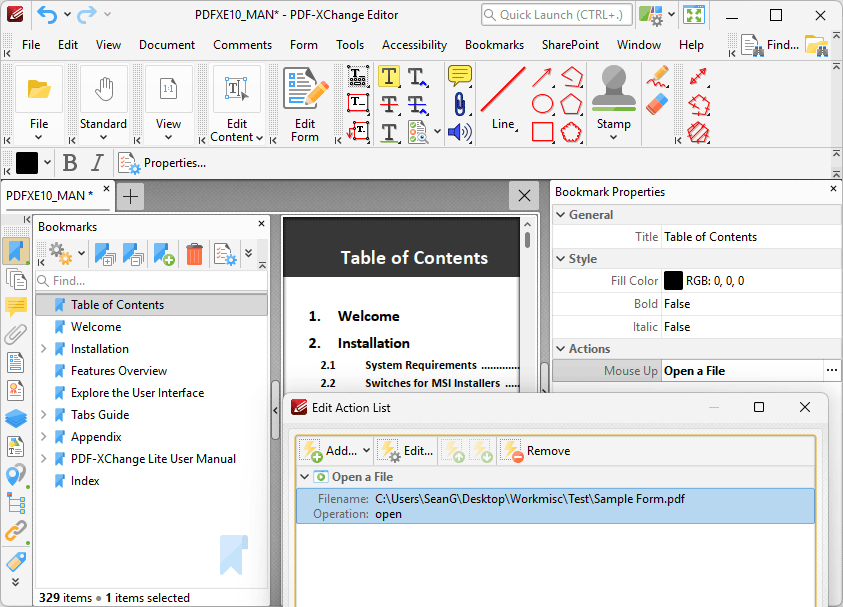This screenshot has height=607, width=843.
Task: Open the Edit Form tool
Action: (305, 104)
